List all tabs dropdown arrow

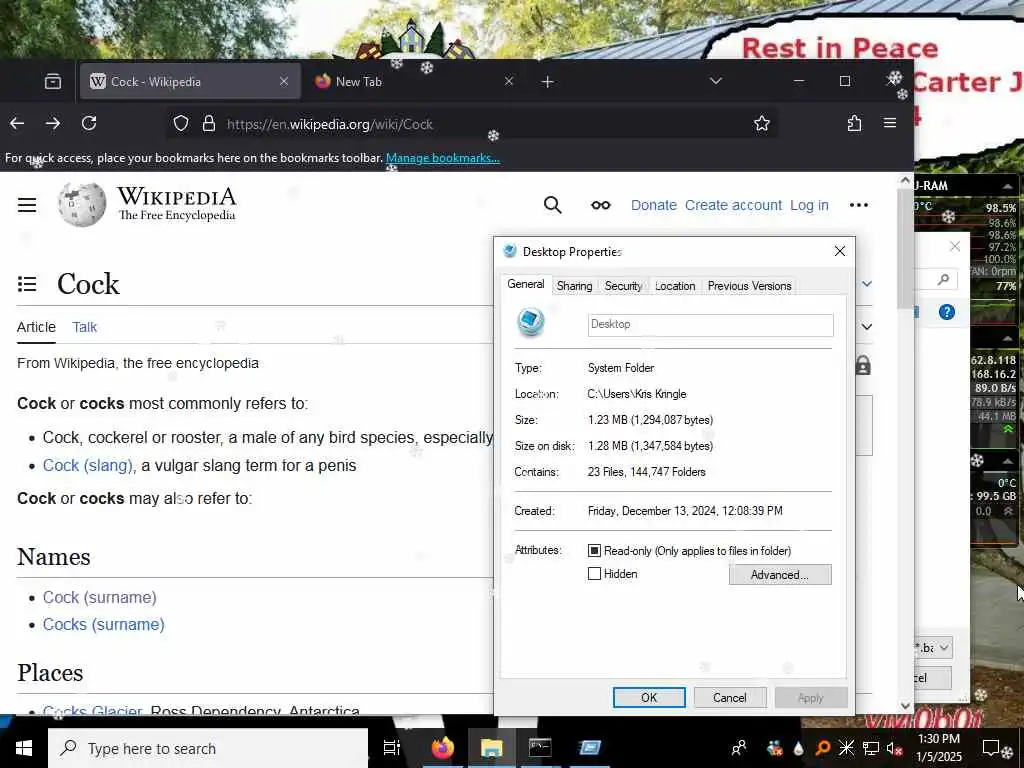(x=716, y=82)
